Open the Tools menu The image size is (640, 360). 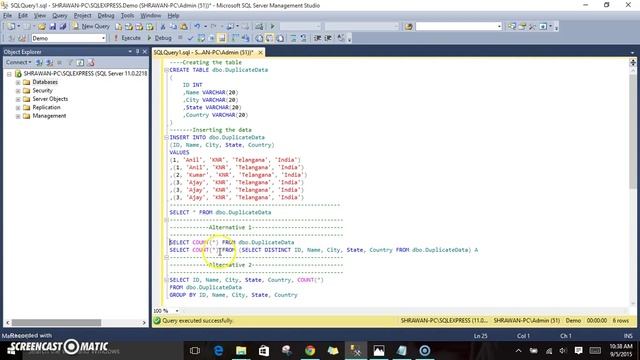(x=127, y=16)
